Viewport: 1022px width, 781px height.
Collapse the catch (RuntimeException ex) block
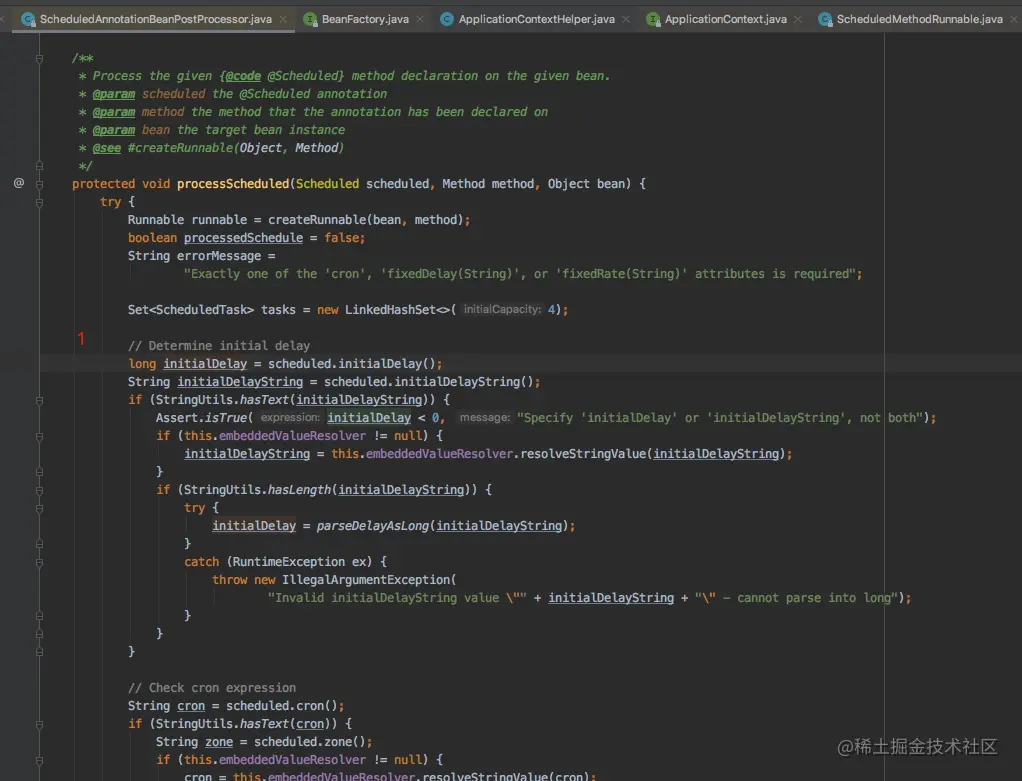click(x=39, y=563)
